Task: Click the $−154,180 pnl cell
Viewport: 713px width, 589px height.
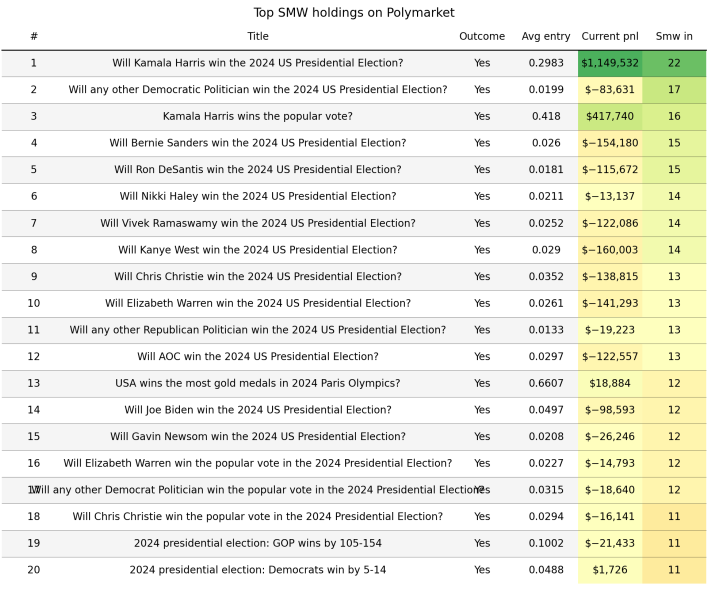Action: (x=610, y=143)
